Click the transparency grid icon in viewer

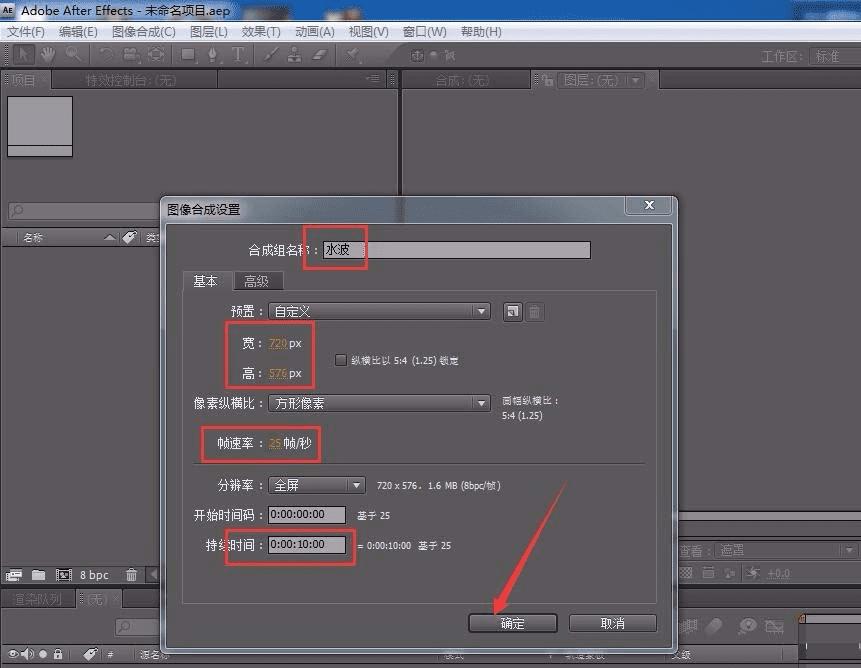pos(686,573)
